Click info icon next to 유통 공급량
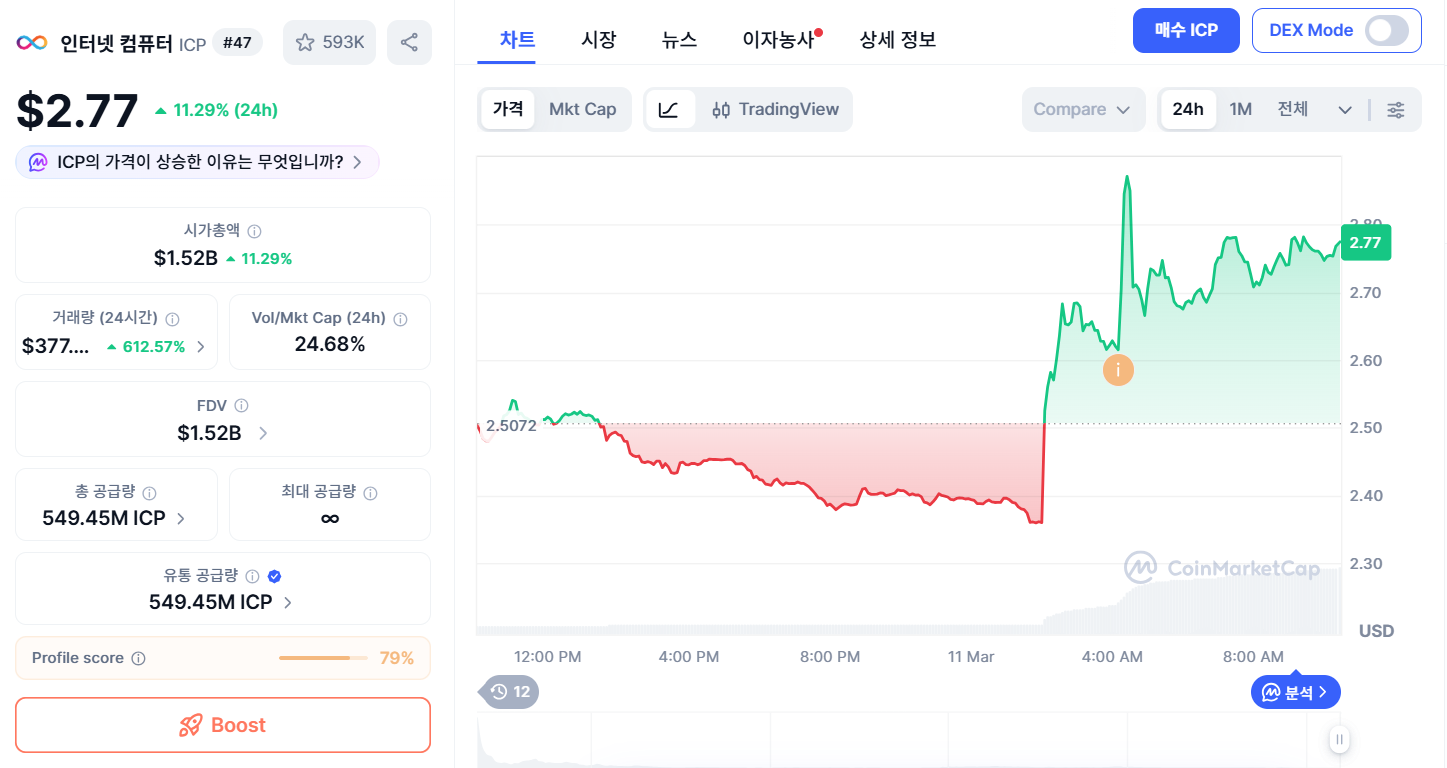 pos(252,576)
